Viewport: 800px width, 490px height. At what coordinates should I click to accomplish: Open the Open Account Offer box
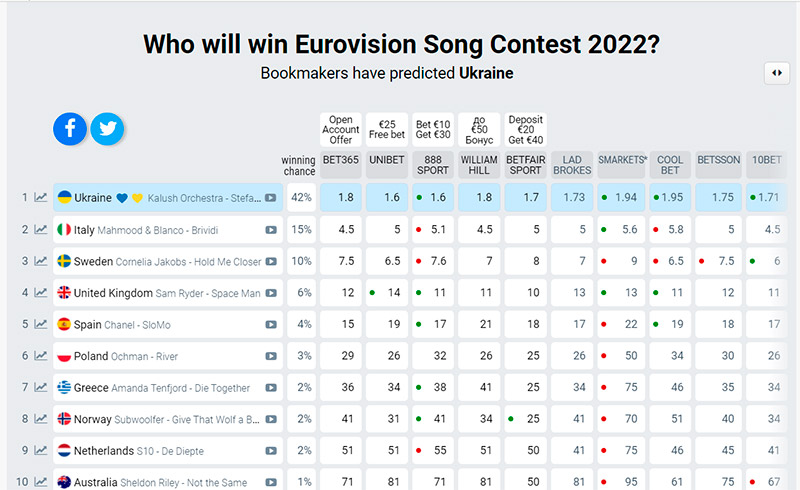340,129
